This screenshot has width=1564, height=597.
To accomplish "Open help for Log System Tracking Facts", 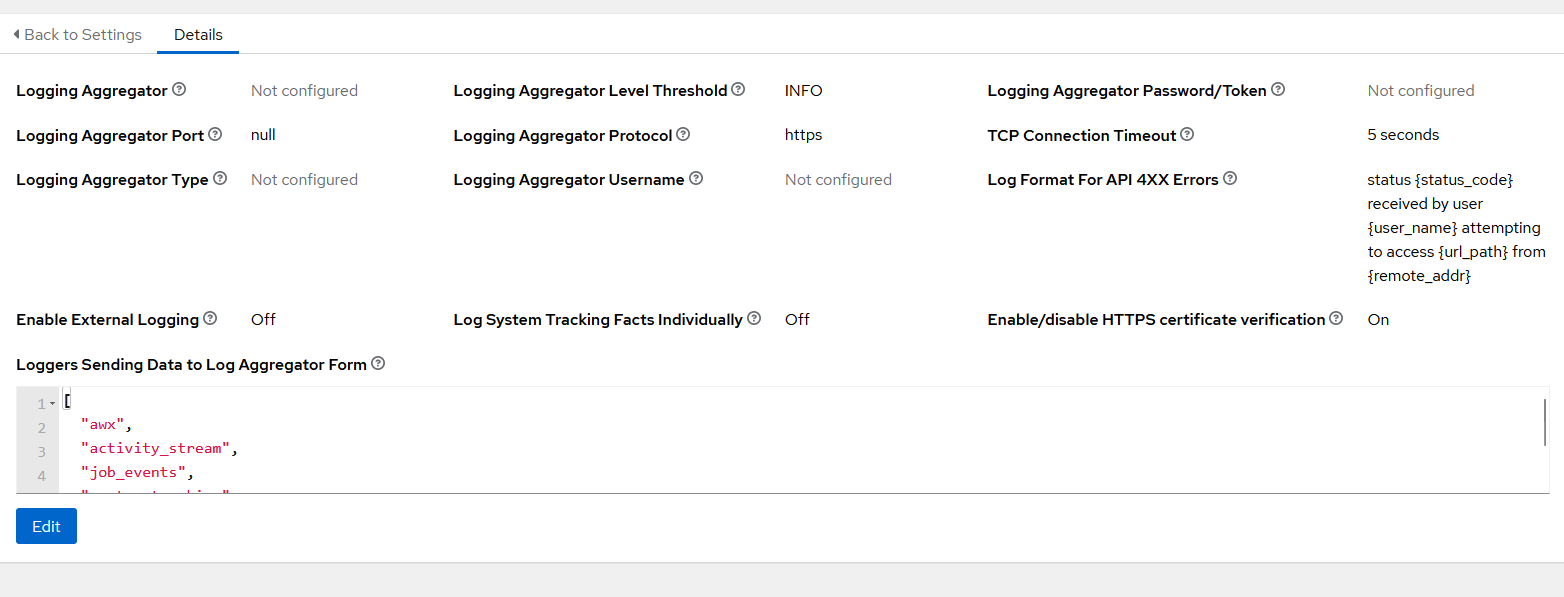I will point(754,319).
